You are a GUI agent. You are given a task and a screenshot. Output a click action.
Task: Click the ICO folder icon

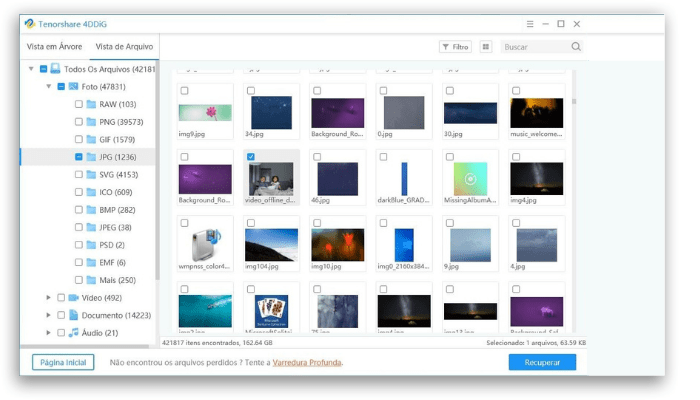pyautogui.click(x=91, y=192)
